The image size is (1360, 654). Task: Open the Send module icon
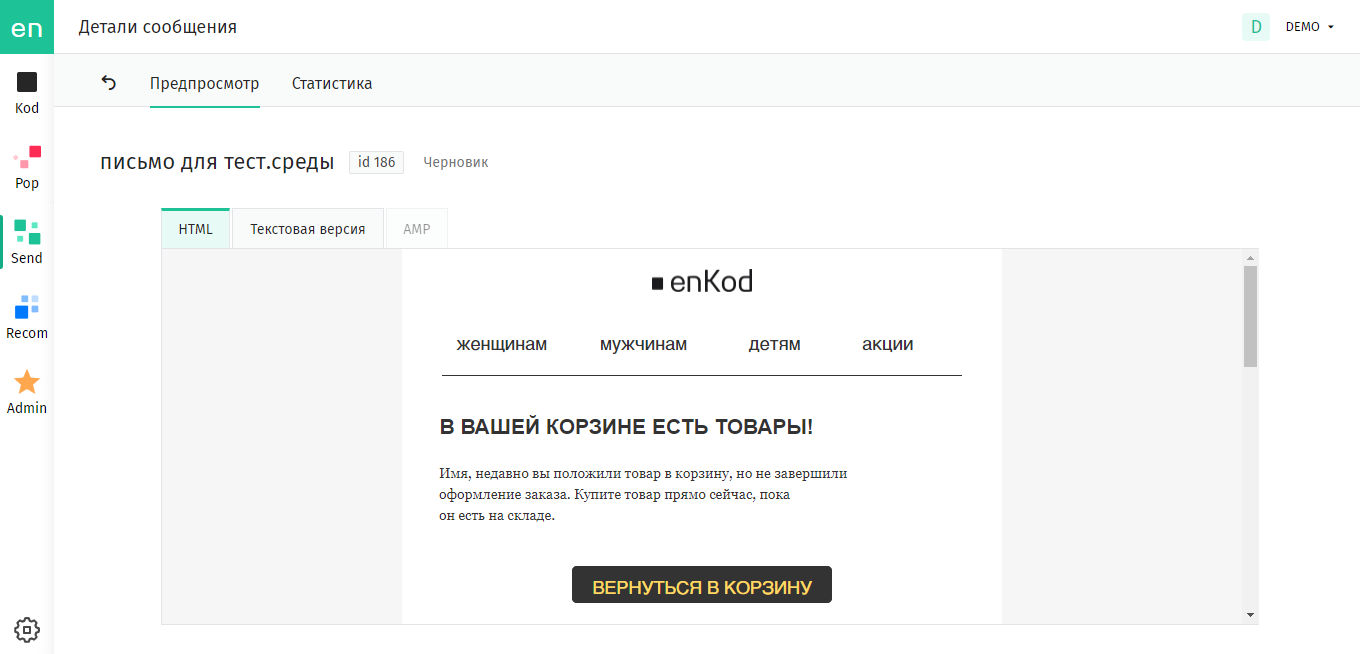[x=27, y=232]
